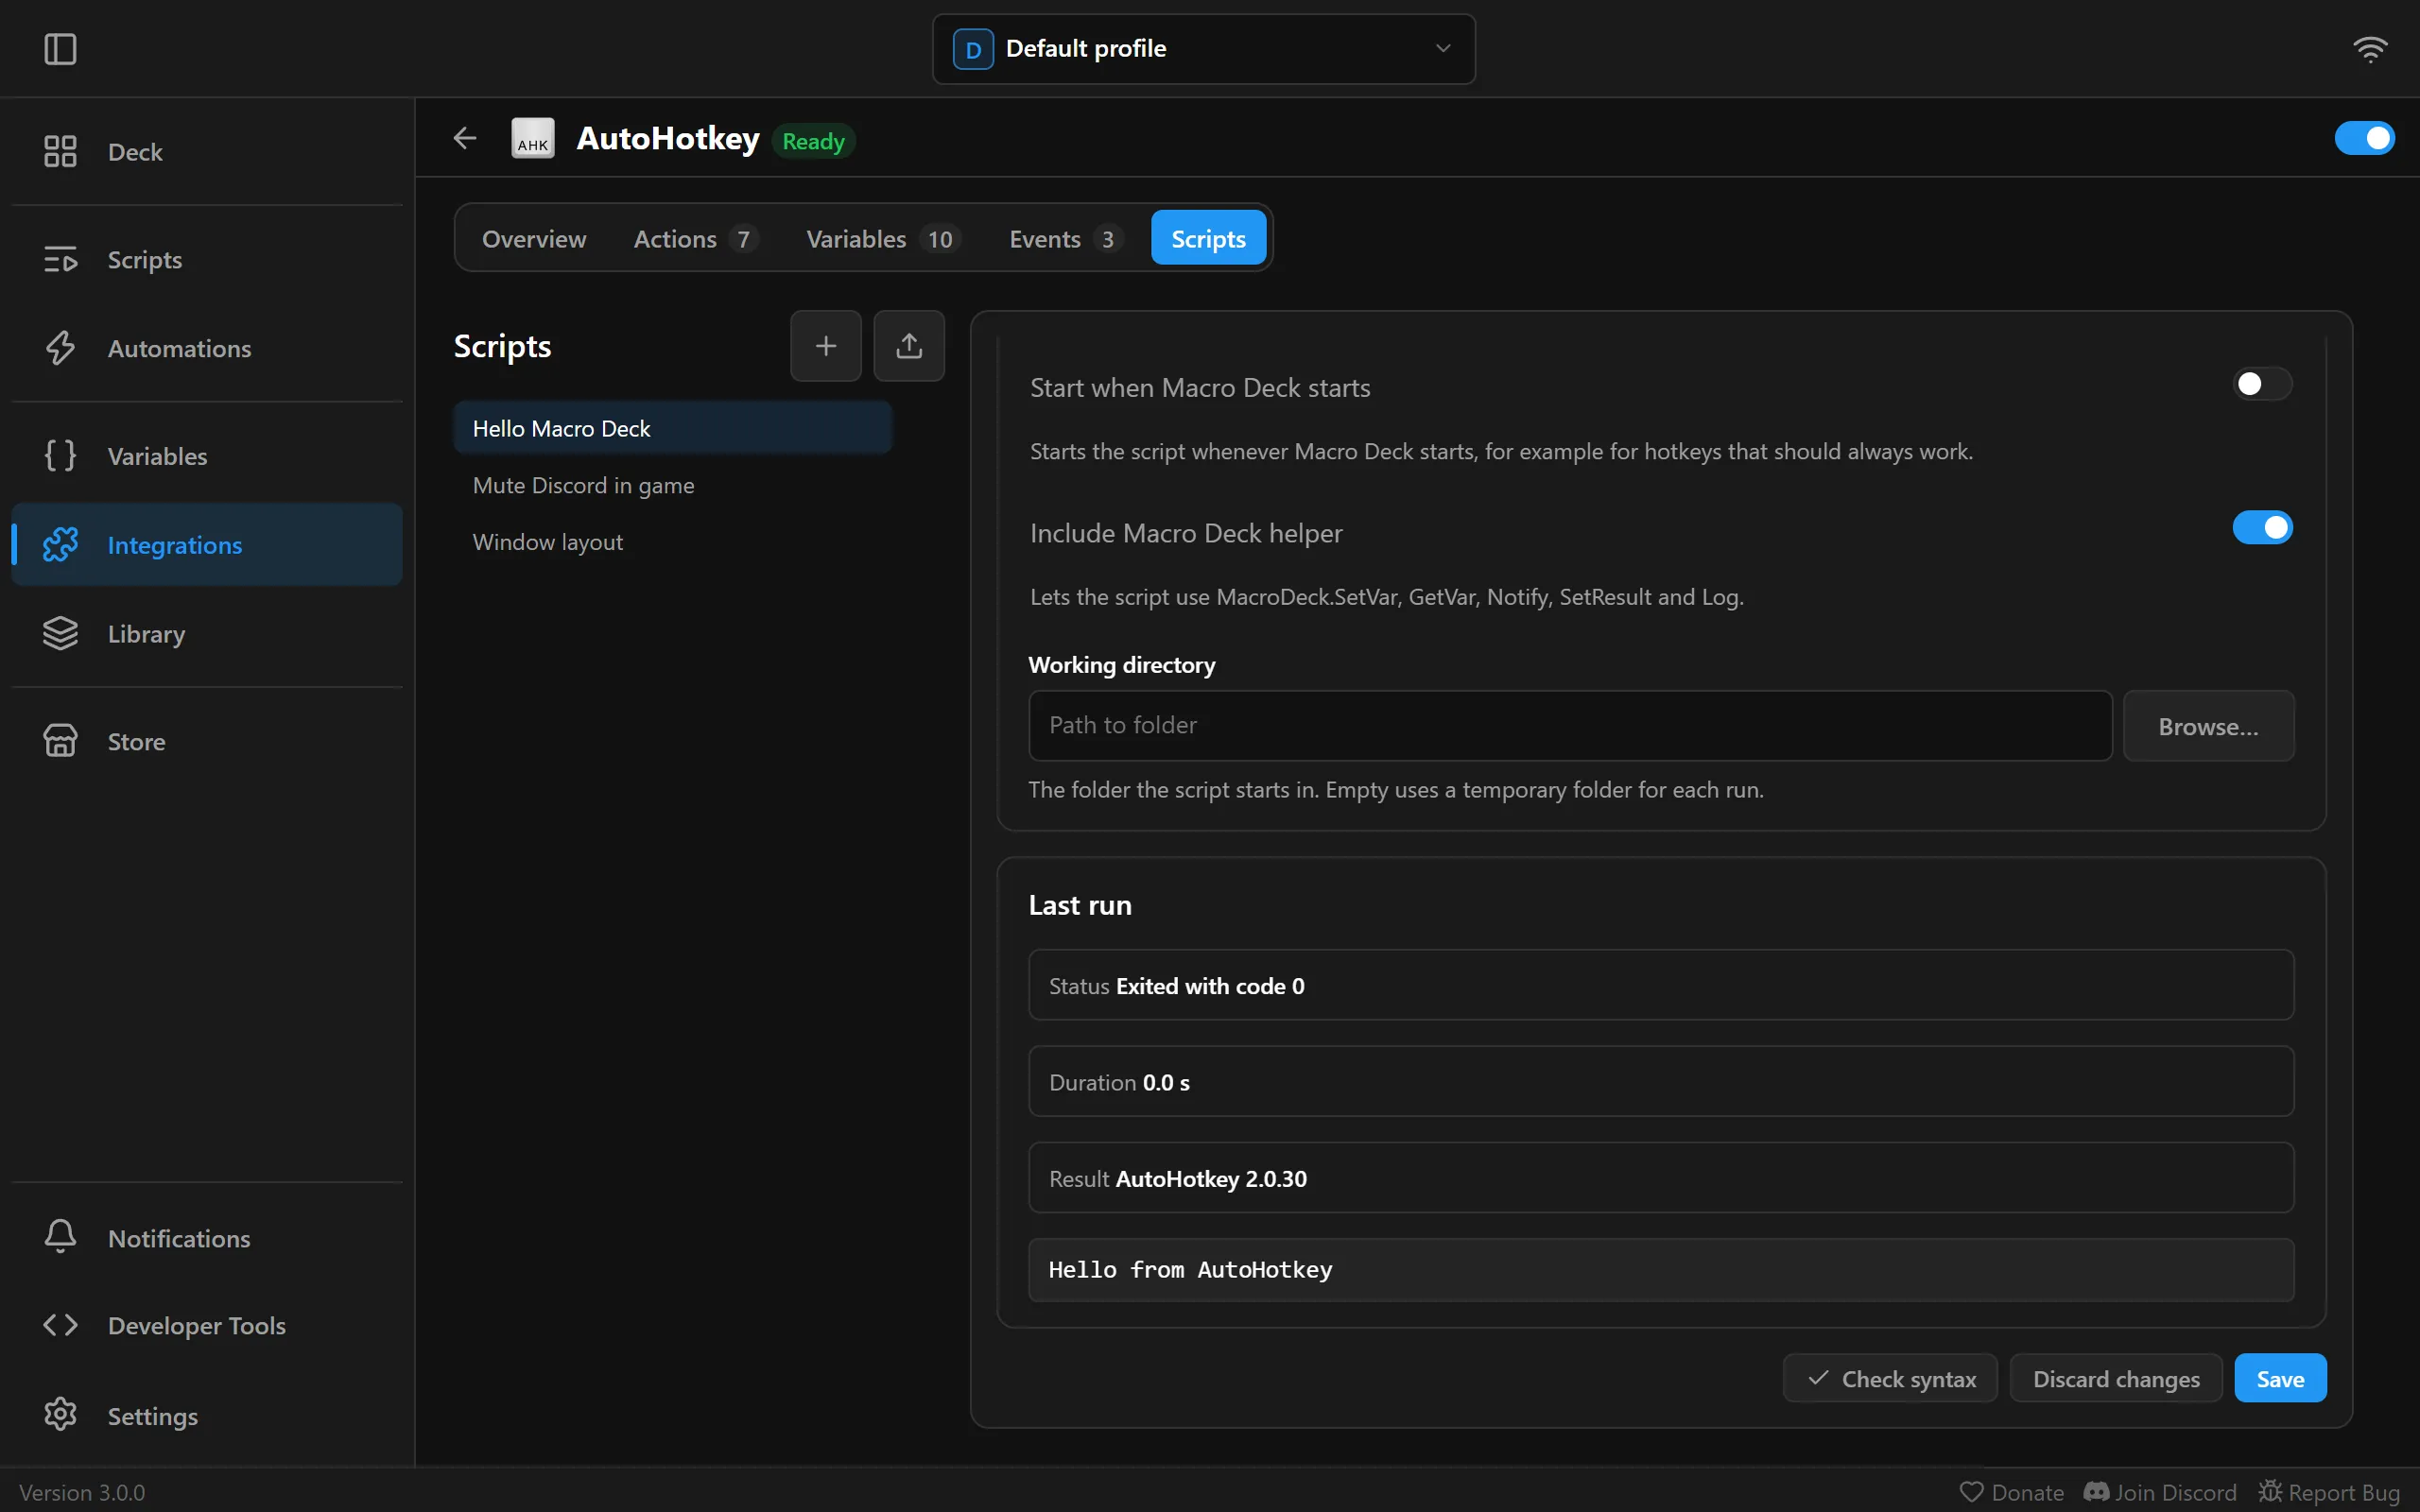Image resolution: width=2420 pixels, height=1512 pixels.
Task: Open the Variables tab with 10
Action: point(883,238)
